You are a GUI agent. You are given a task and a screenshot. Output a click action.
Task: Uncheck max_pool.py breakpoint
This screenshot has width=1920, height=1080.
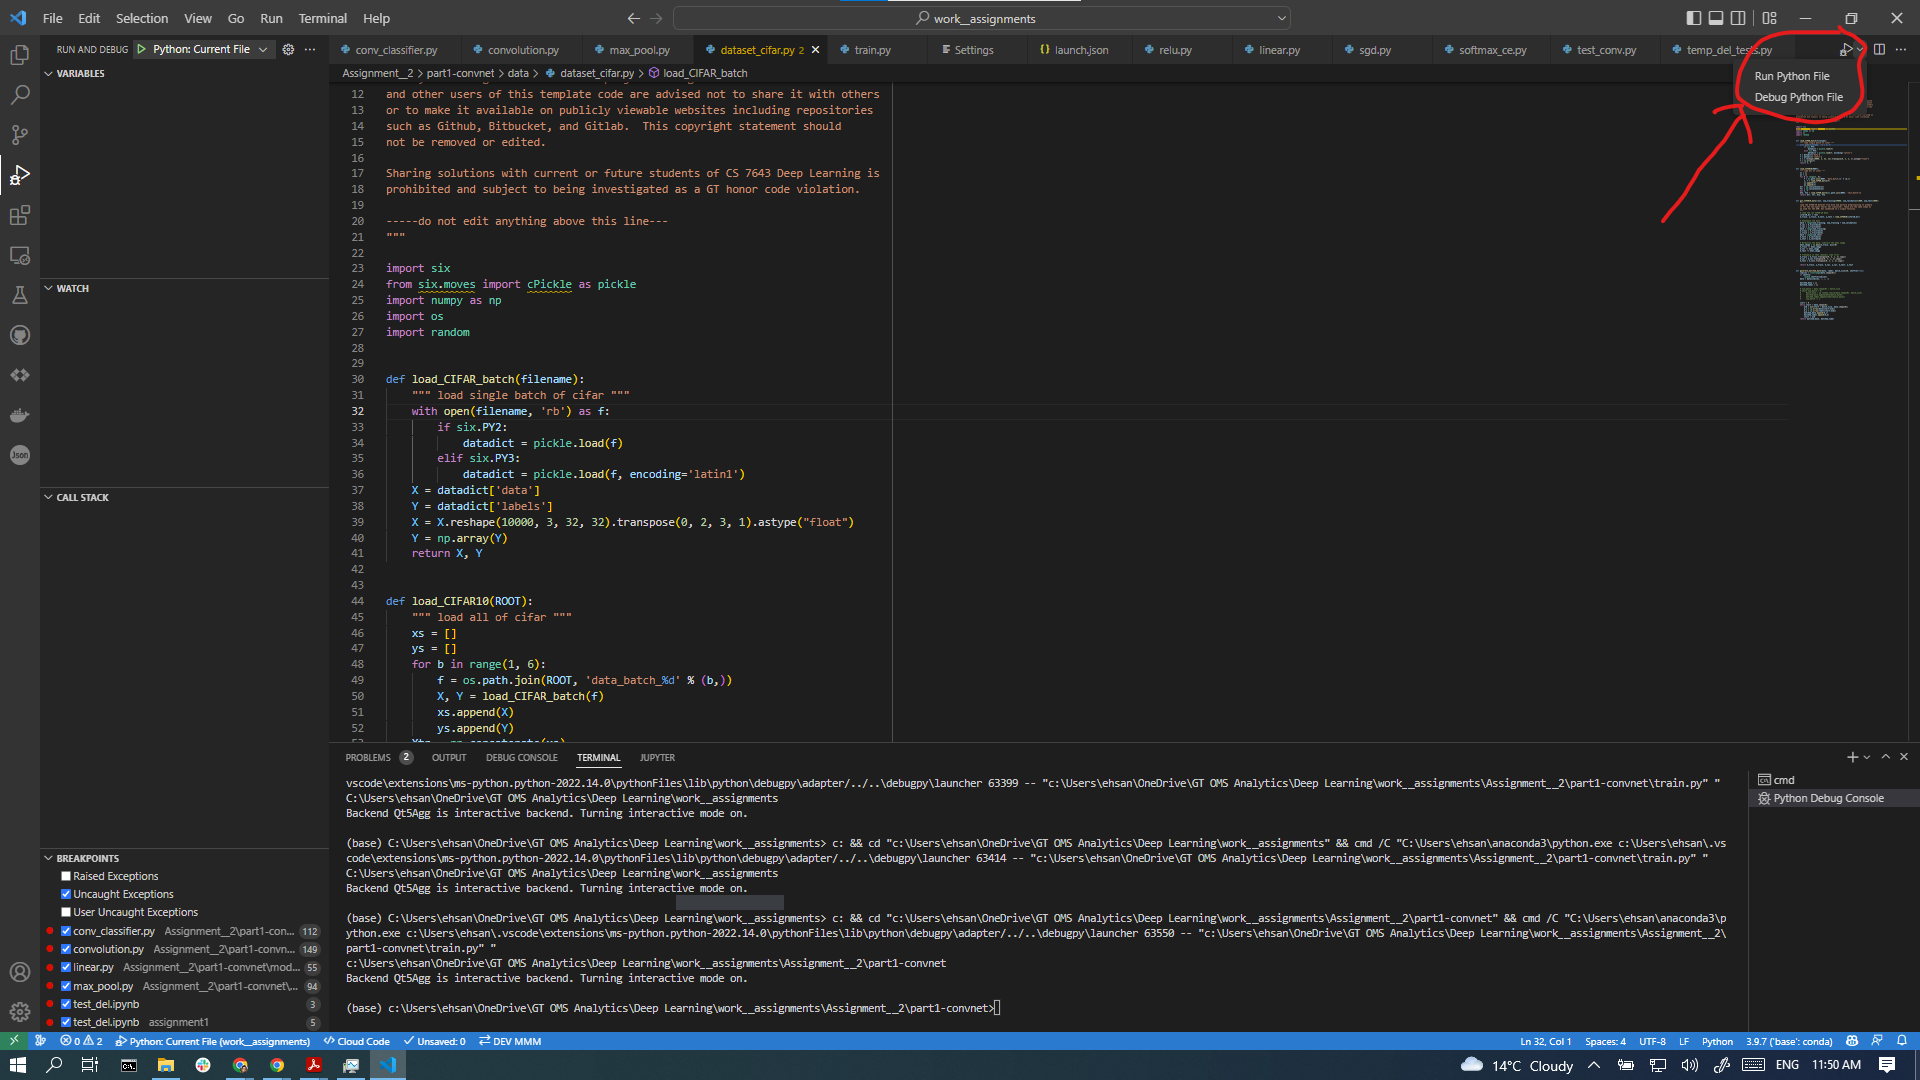point(66,986)
